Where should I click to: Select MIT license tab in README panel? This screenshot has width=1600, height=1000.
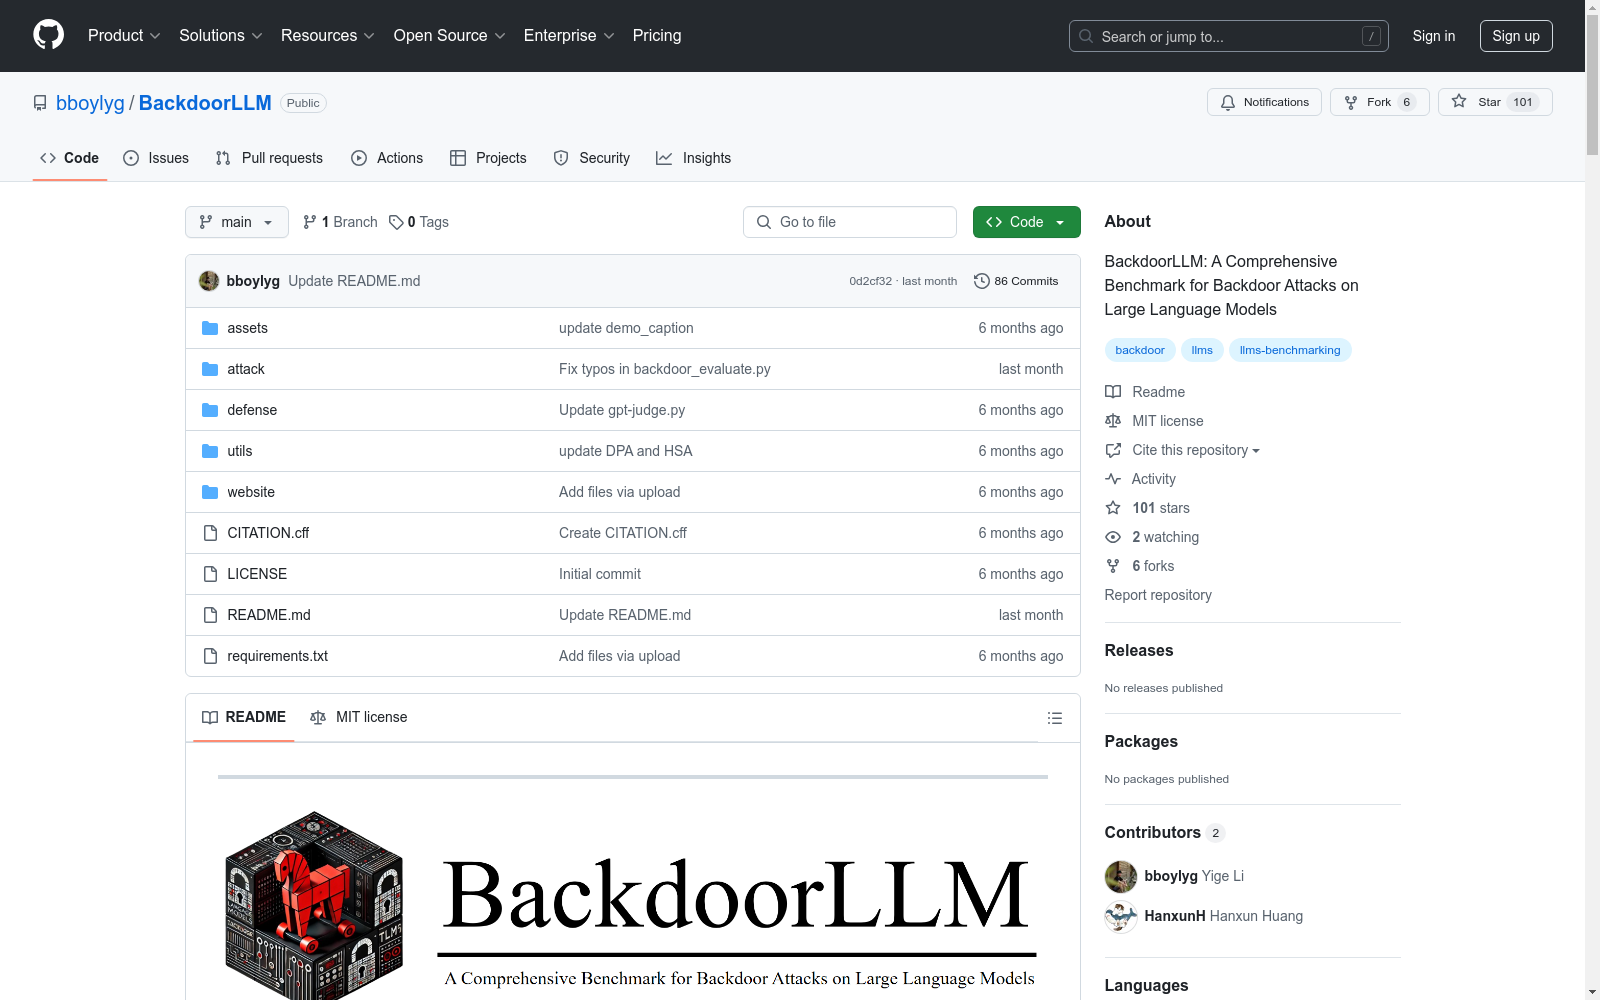pos(359,717)
